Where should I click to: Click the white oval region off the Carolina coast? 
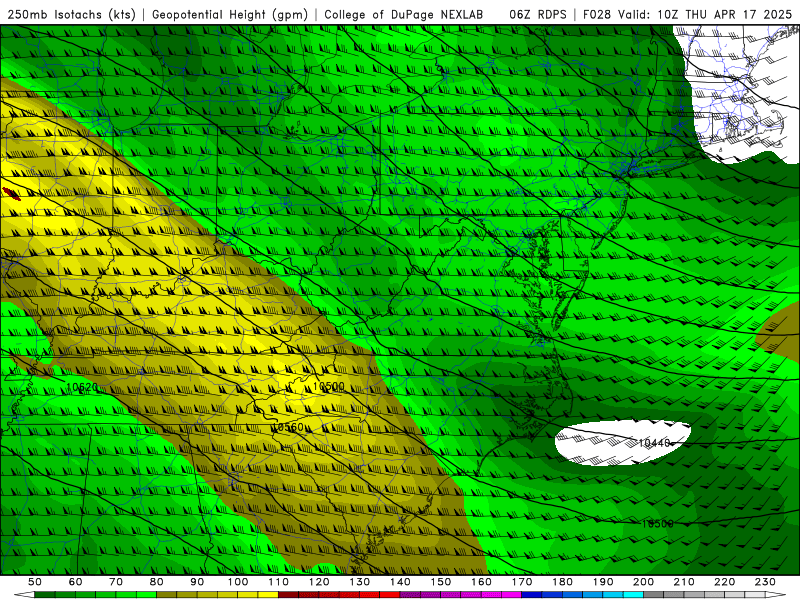[x=622, y=443]
